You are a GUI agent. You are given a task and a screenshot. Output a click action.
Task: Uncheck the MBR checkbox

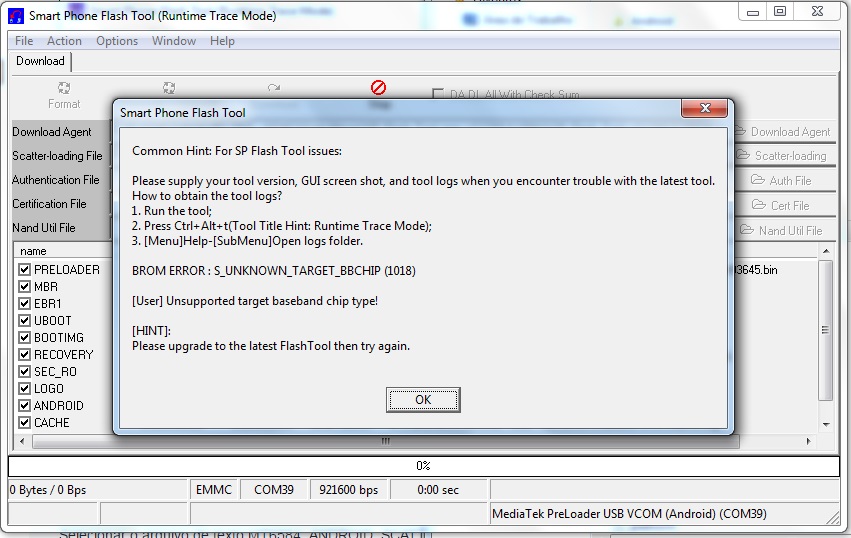(x=24, y=286)
